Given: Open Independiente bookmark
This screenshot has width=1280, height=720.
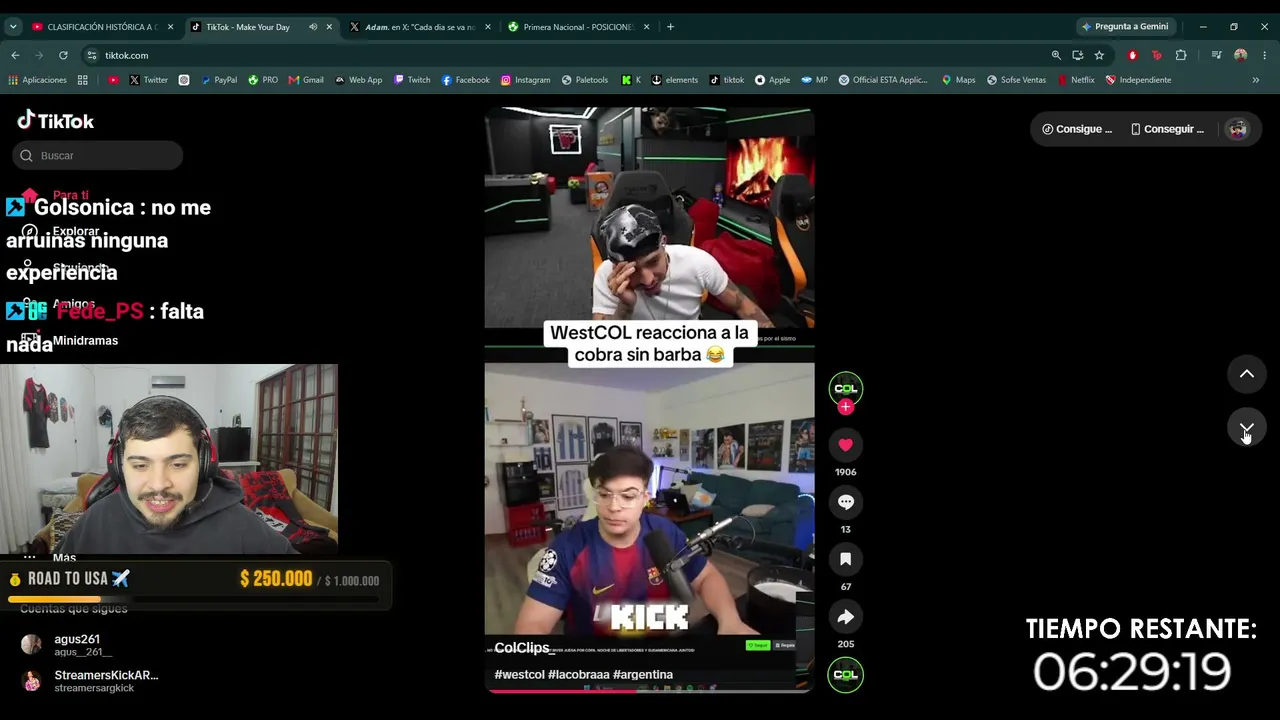Looking at the screenshot, I should [x=1138, y=80].
